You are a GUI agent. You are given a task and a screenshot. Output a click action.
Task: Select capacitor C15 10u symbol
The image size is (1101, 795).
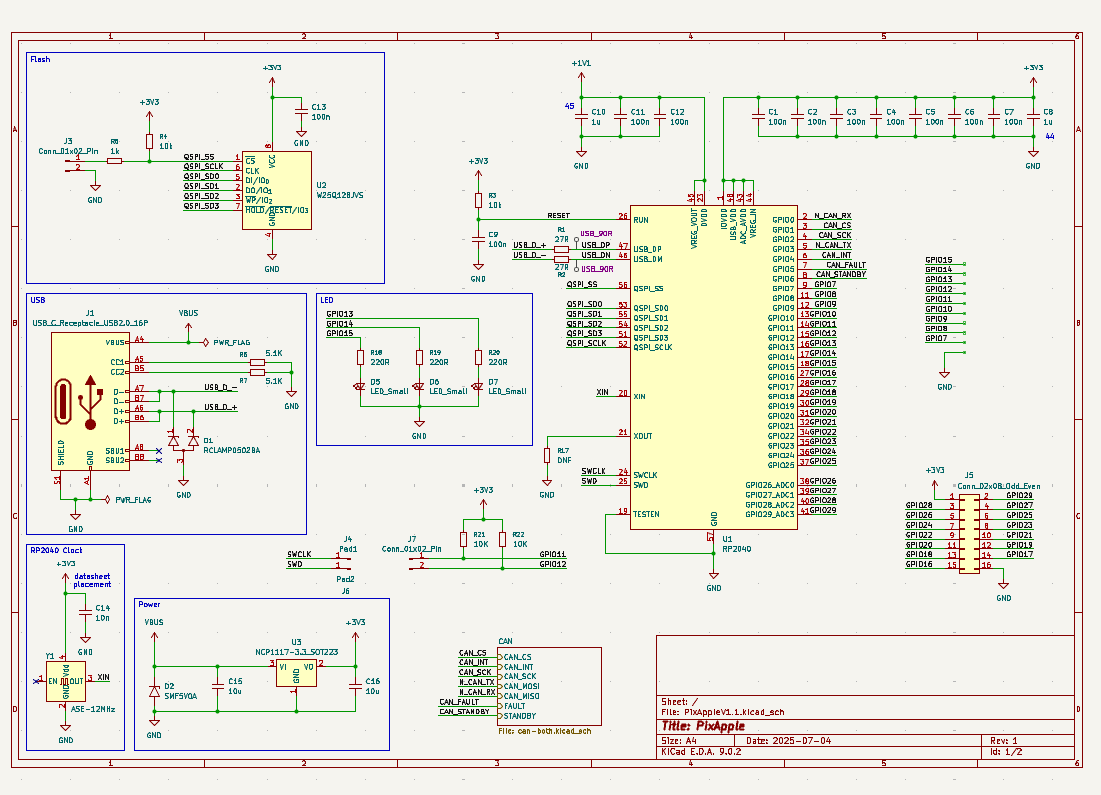[x=218, y=686]
